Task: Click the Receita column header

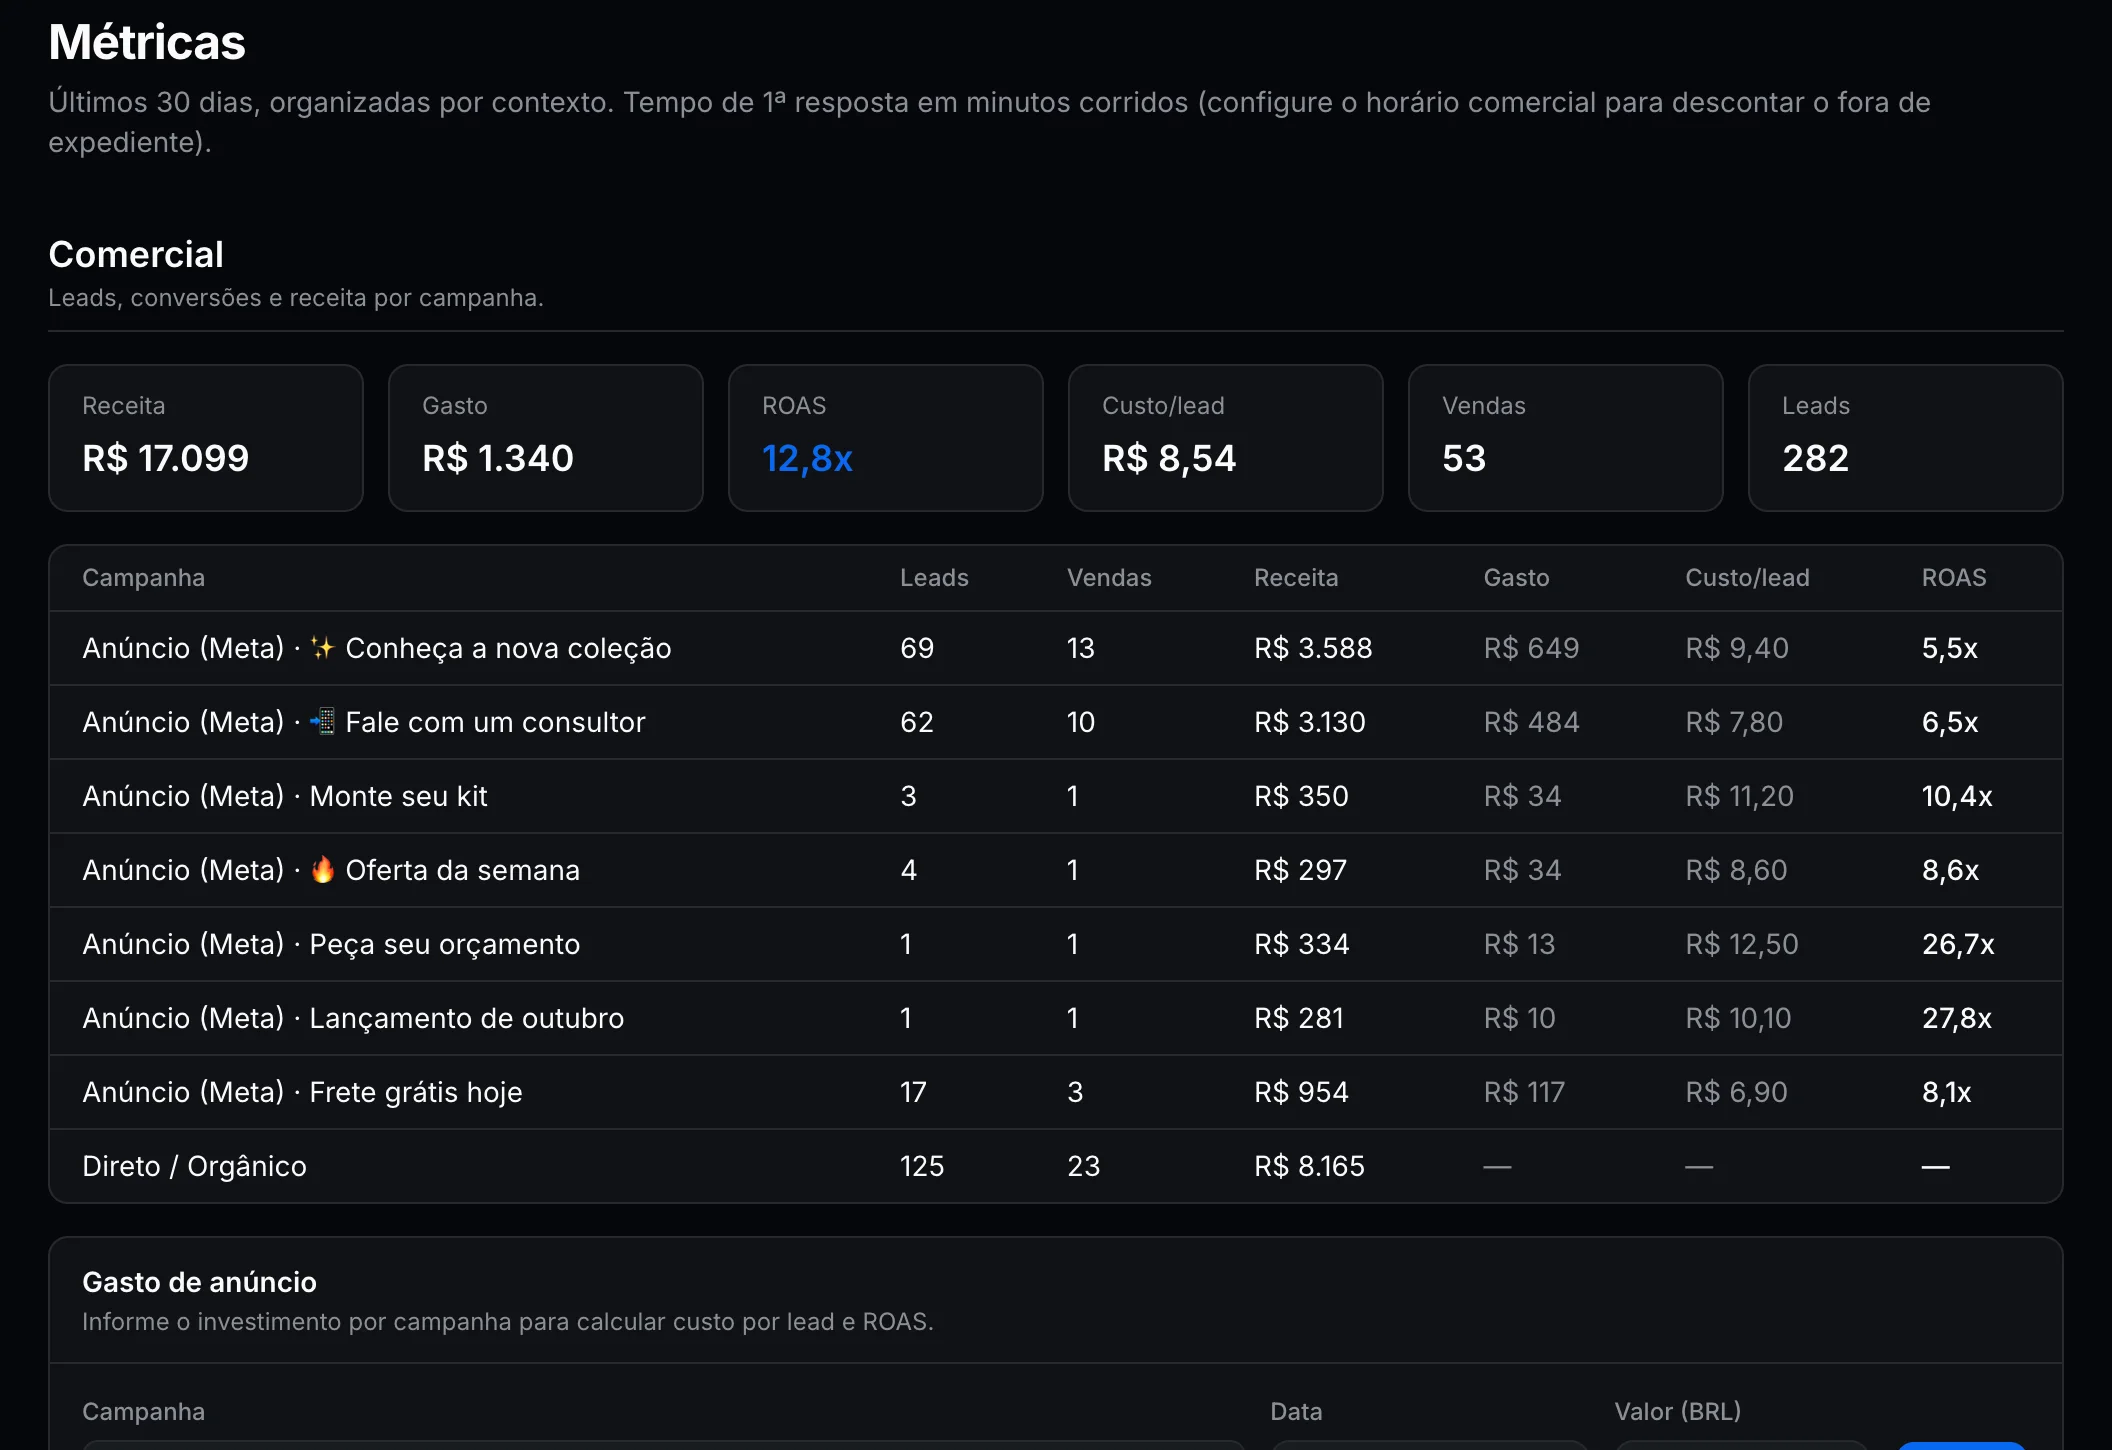Action: pos(1296,578)
